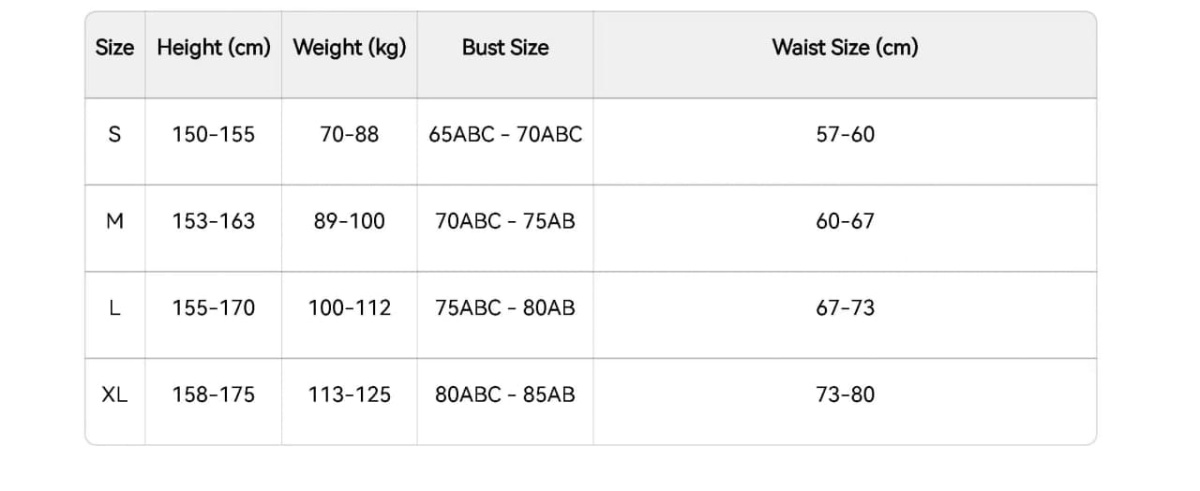Select height cell 153-163
Image resolution: width=1200 pixels, height=491 pixels.
pos(213,221)
